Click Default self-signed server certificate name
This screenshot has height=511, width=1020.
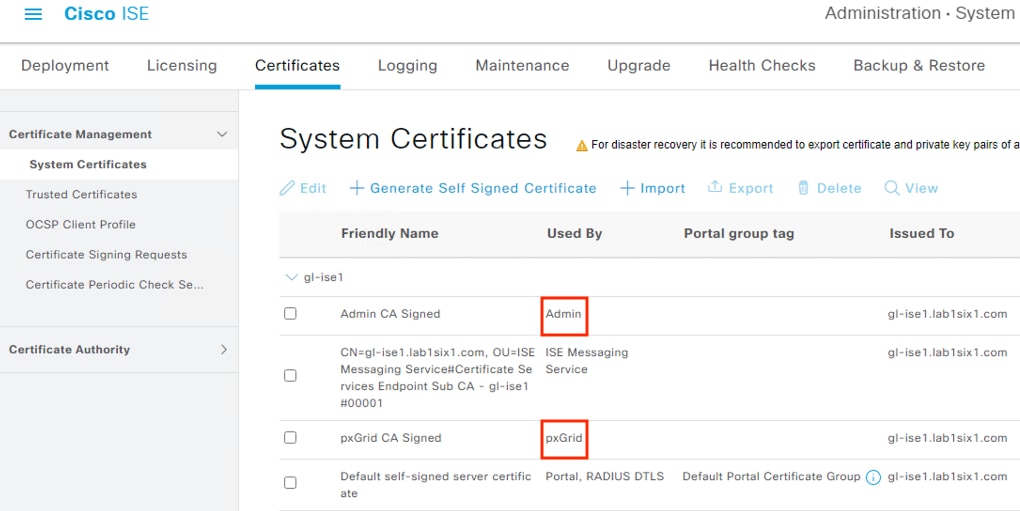click(436, 485)
